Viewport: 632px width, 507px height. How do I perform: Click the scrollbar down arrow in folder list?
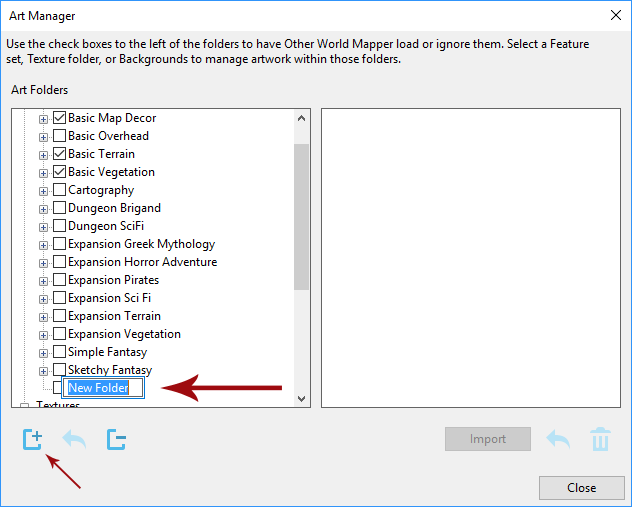[x=302, y=398]
